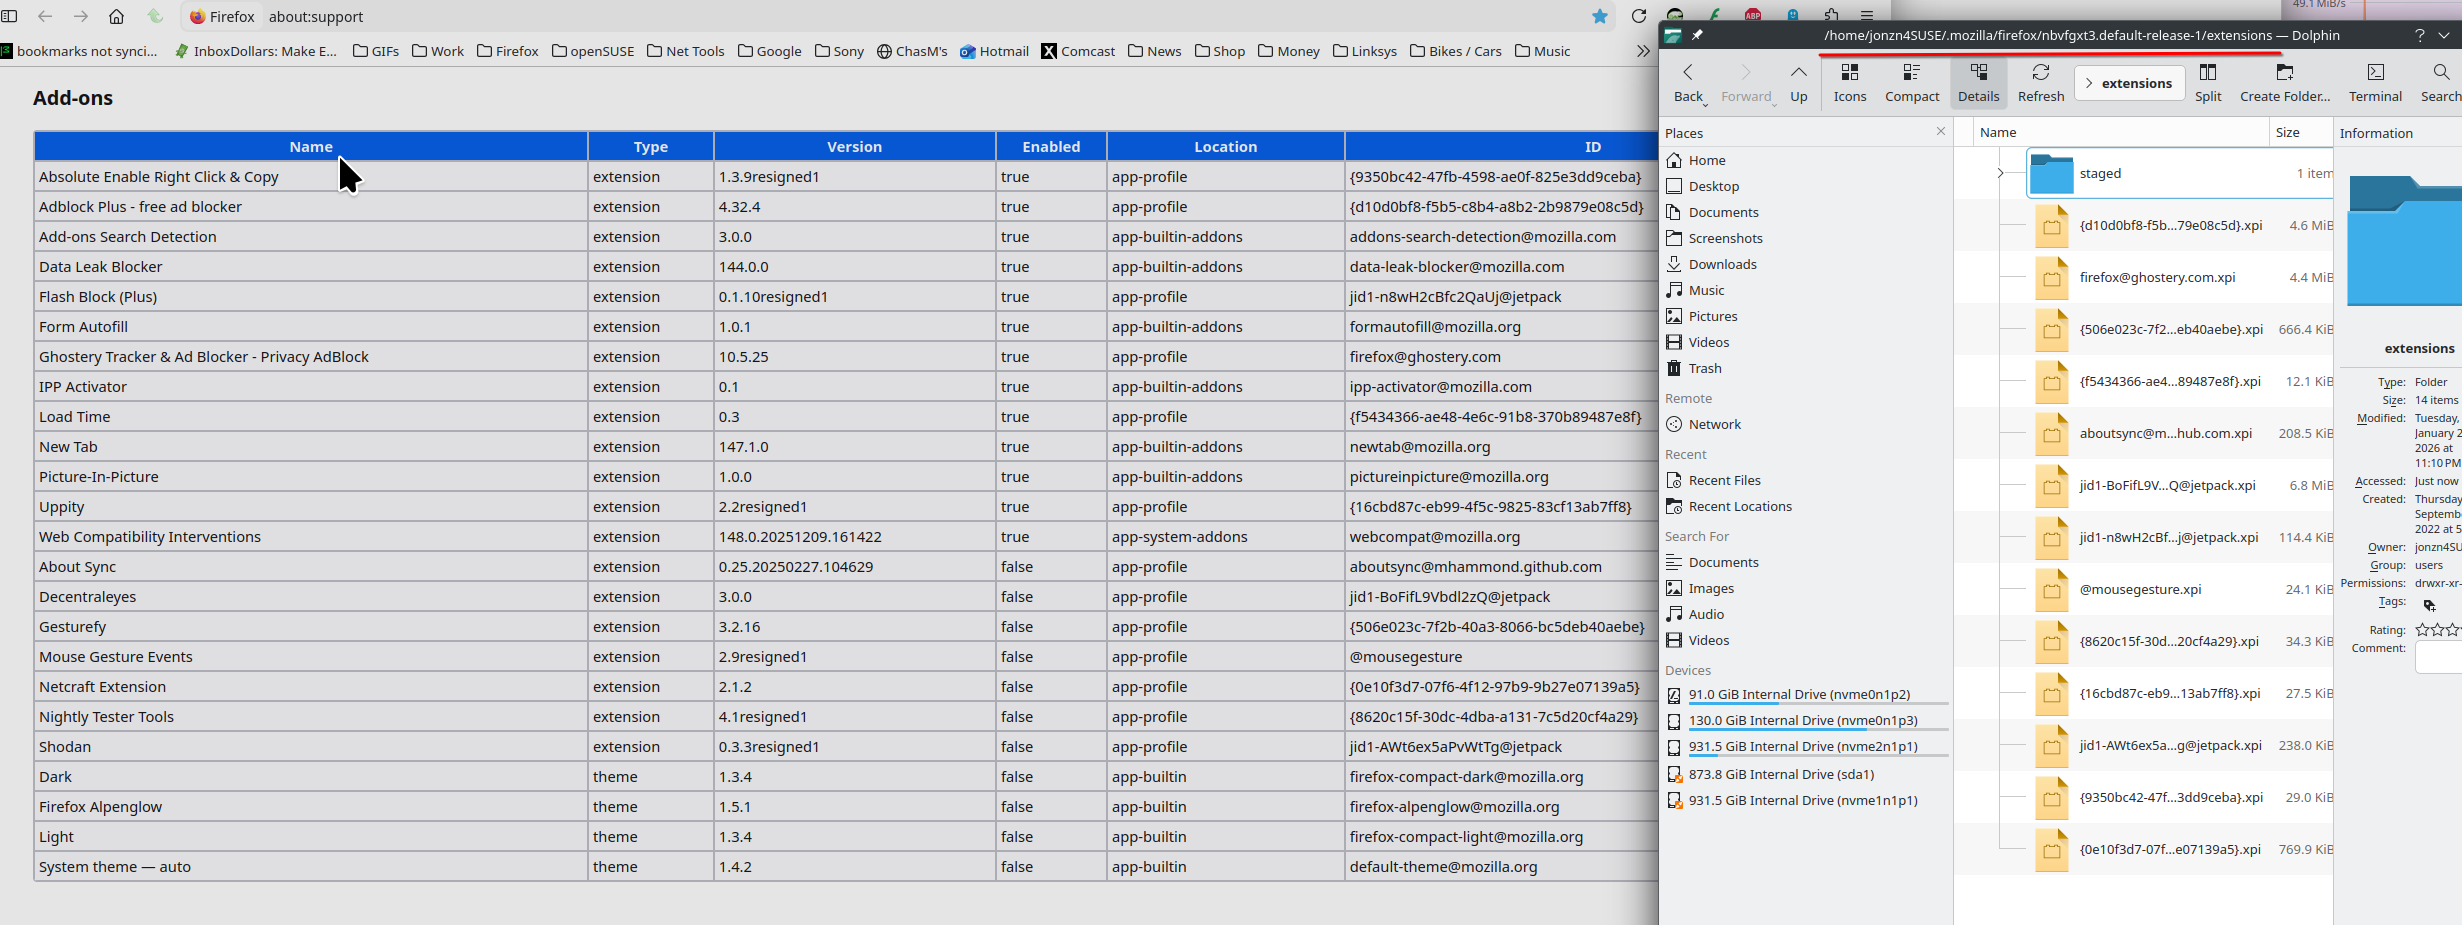Open Terminal from Dolphin toolbar
Screen dimensions: 2462x925
(x=2374, y=82)
